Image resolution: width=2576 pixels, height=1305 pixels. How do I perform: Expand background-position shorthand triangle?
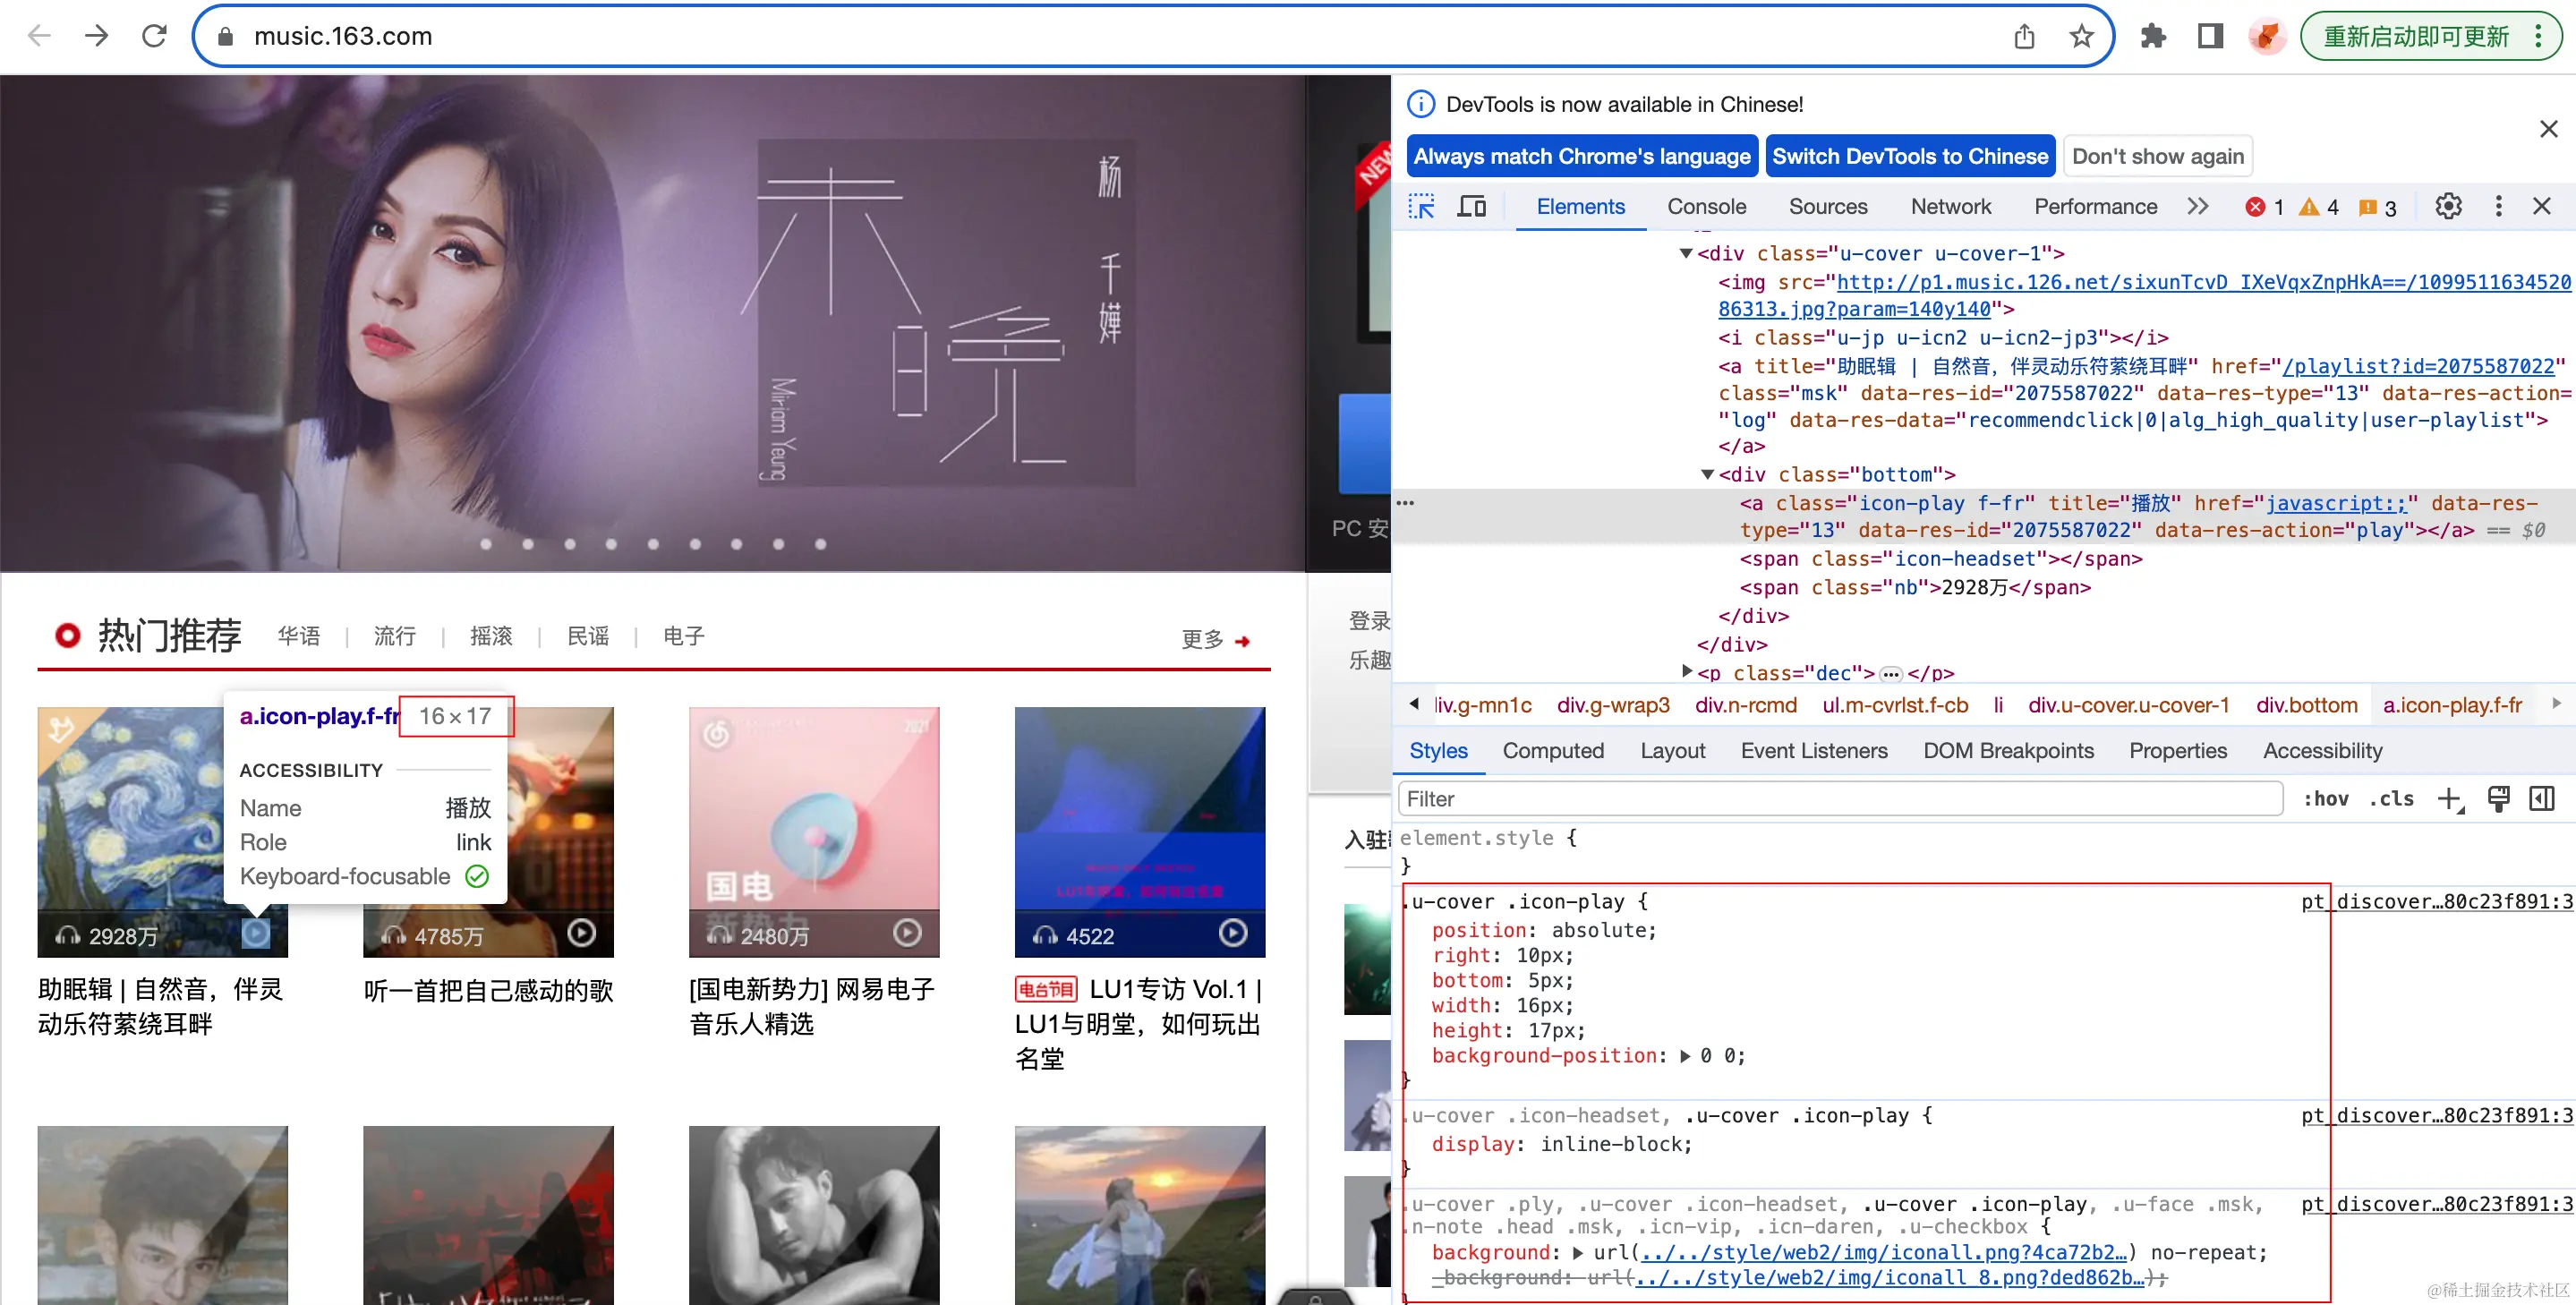pyautogui.click(x=1685, y=1057)
